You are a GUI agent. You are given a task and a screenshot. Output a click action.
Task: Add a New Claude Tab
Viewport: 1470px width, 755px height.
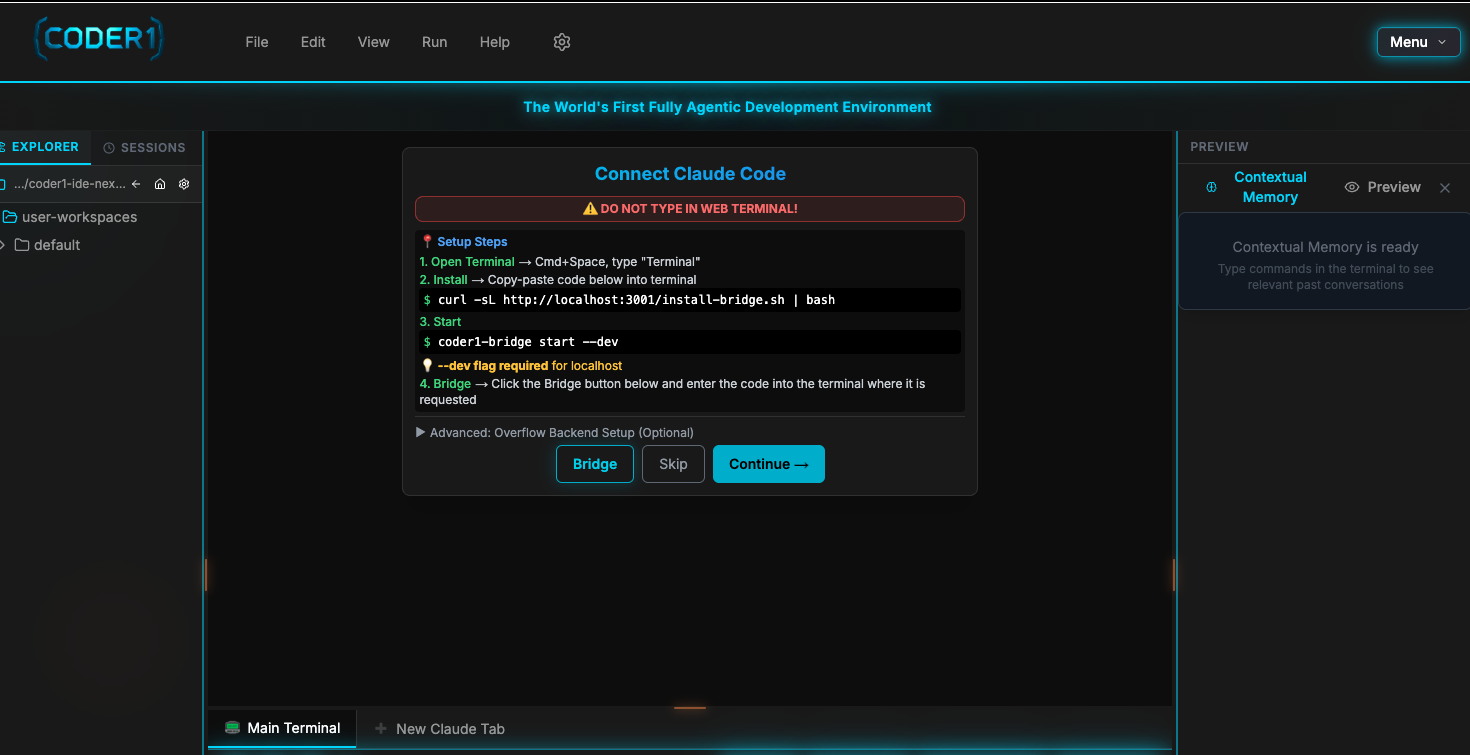point(440,729)
